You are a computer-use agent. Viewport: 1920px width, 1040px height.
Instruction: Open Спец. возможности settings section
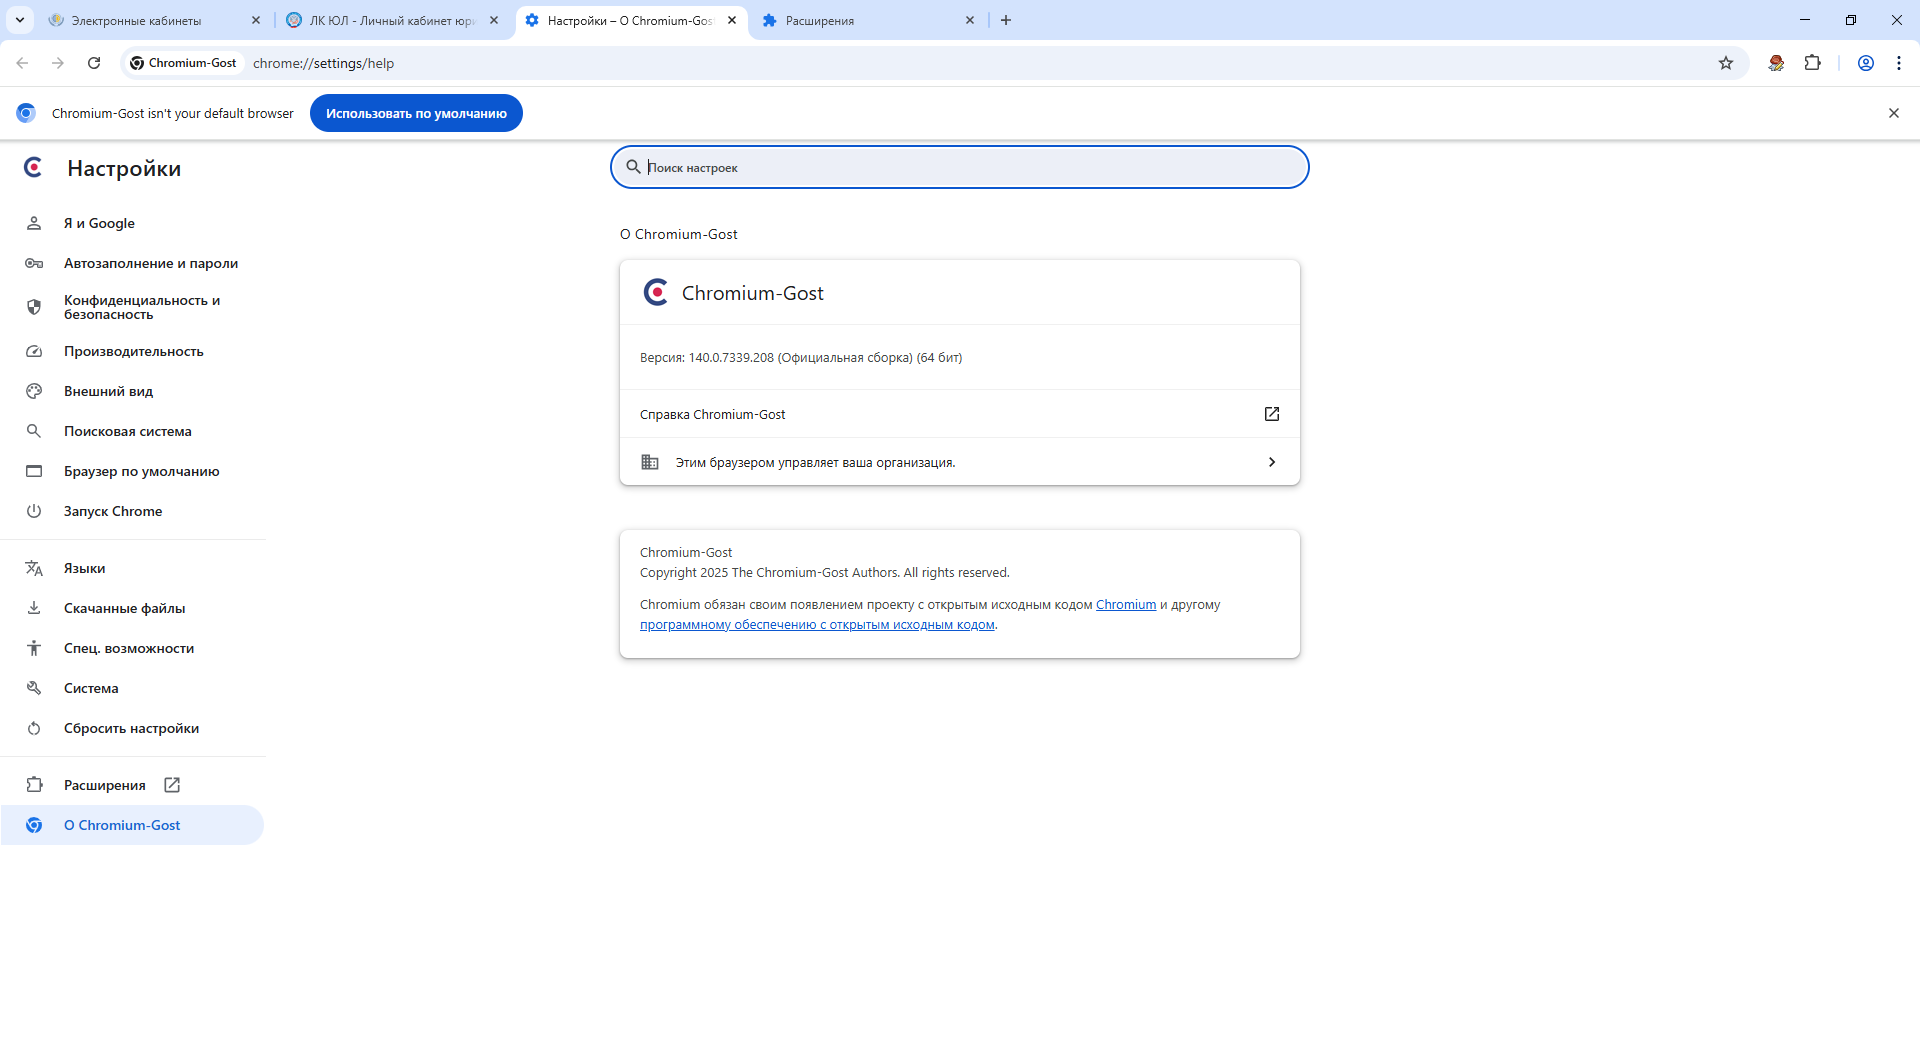[x=133, y=648]
